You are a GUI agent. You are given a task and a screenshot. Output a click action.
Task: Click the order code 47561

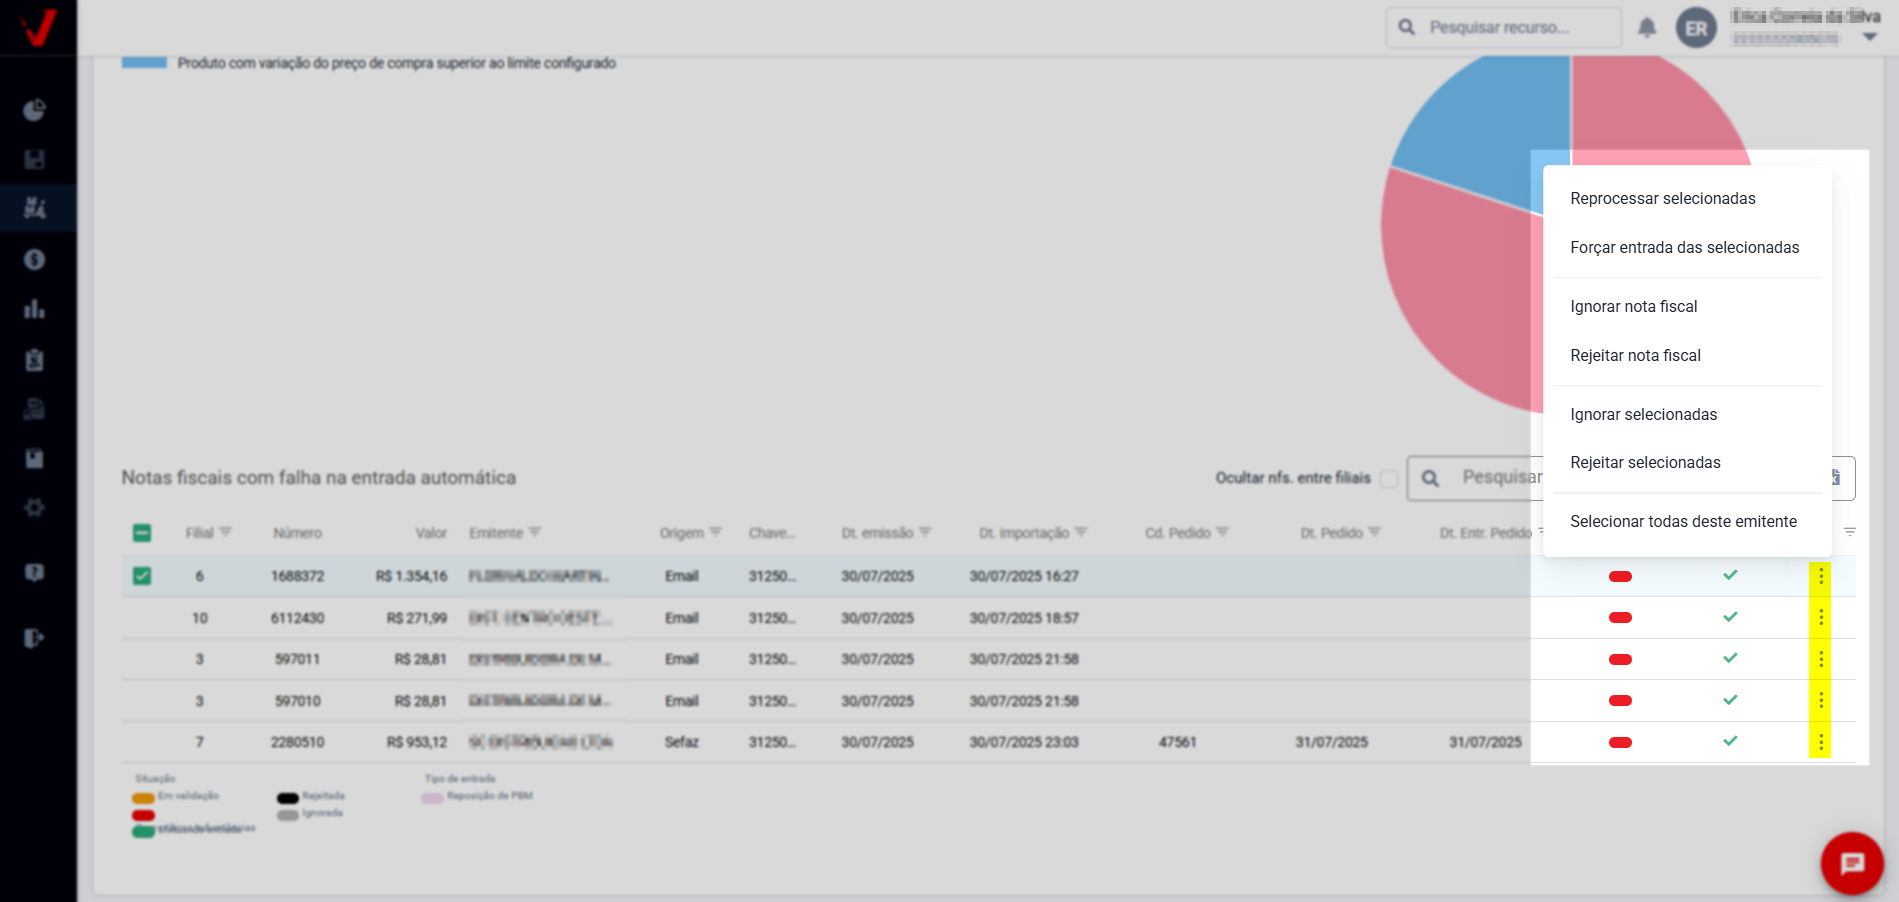[x=1178, y=742]
